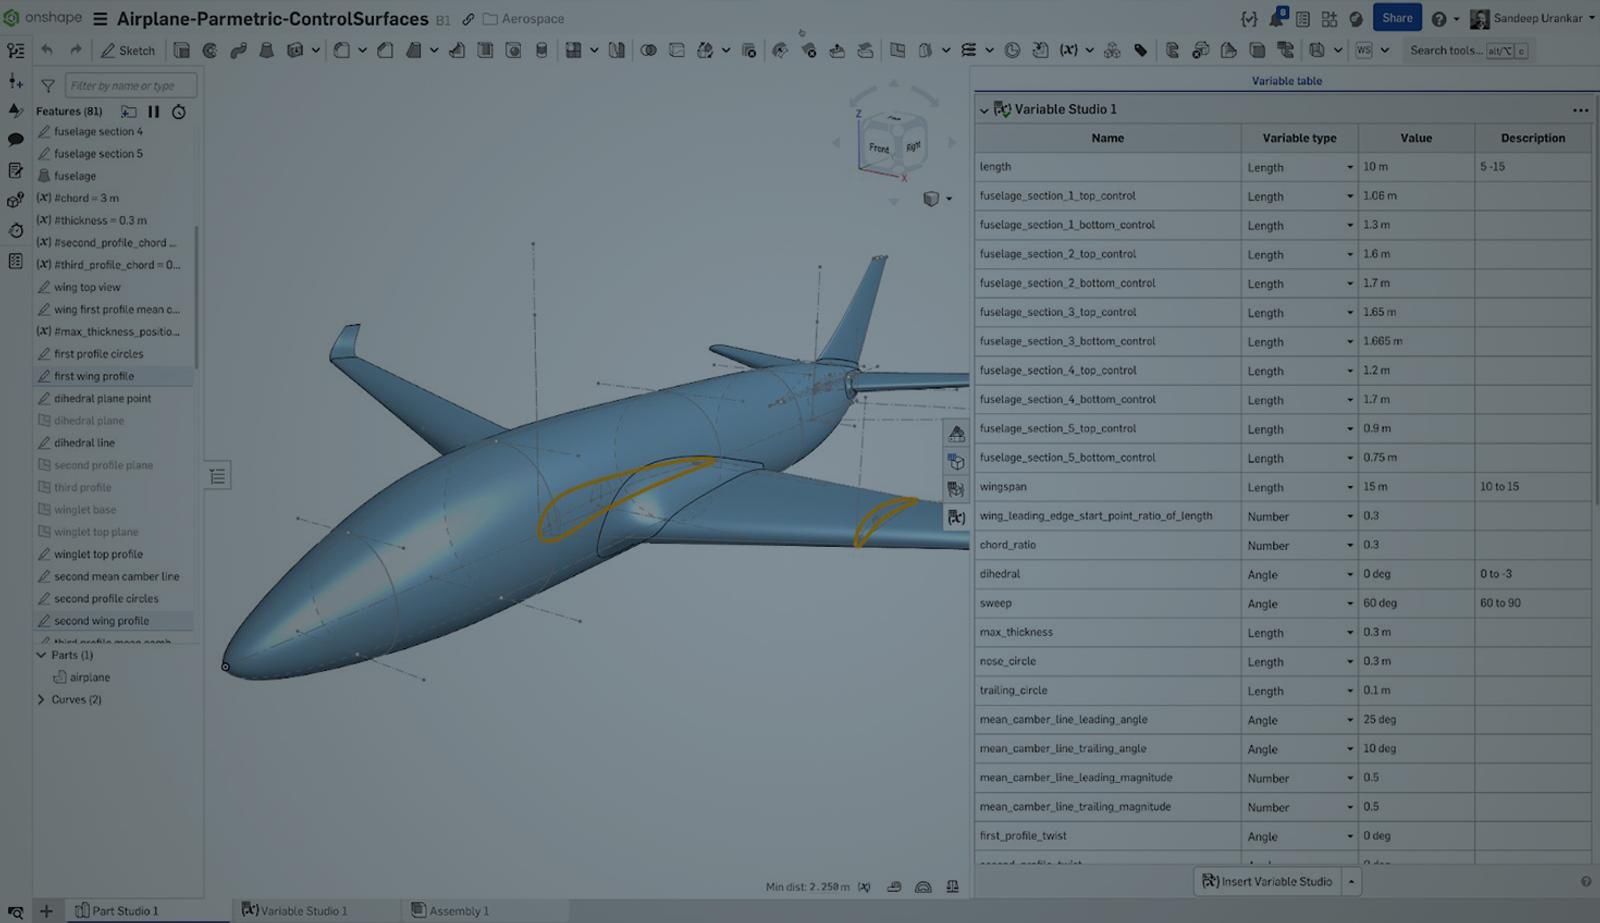Open the Variables (x) tool

(1068, 50)
